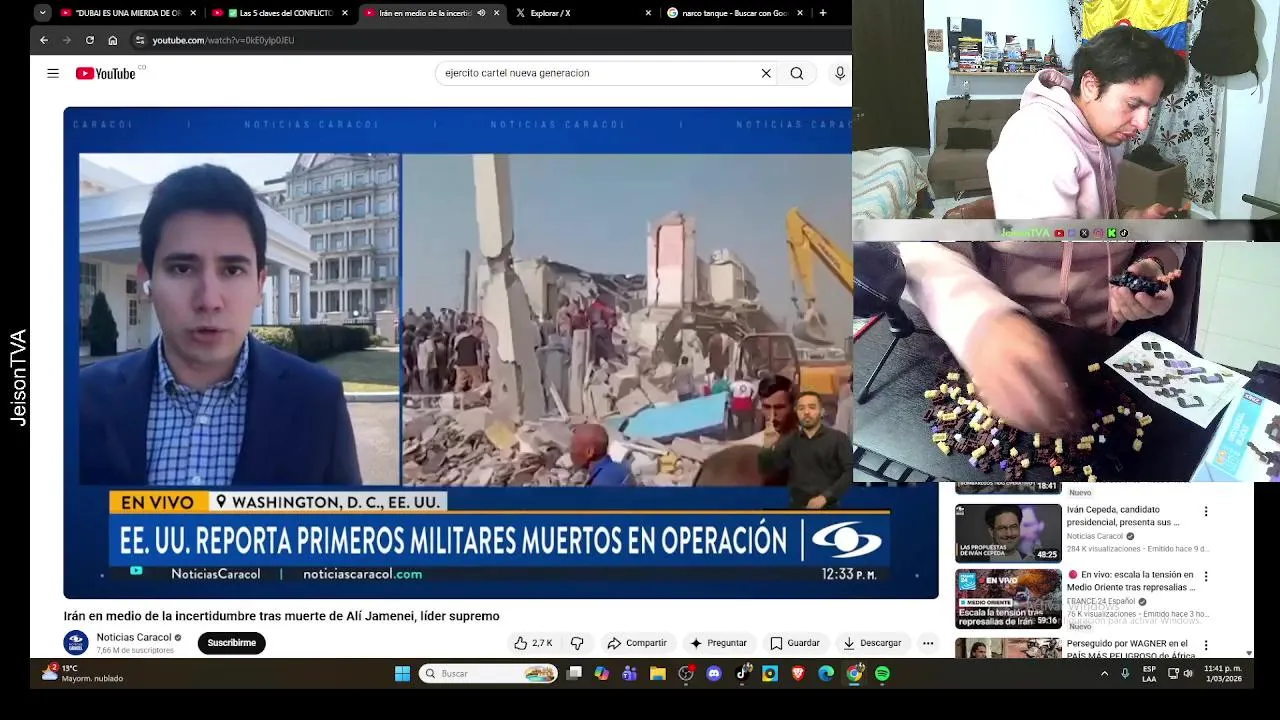Open "Perseguido por WAGNER" video title

(1131, 649)
